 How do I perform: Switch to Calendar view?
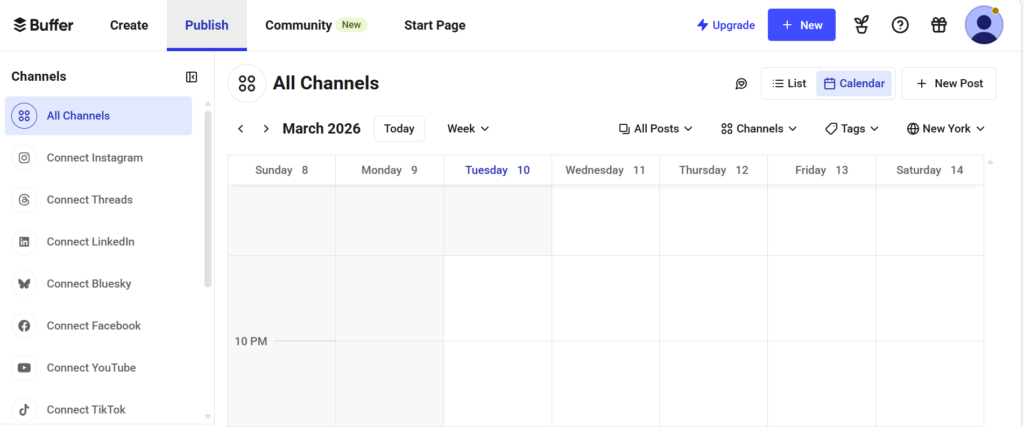click(854, 84)
